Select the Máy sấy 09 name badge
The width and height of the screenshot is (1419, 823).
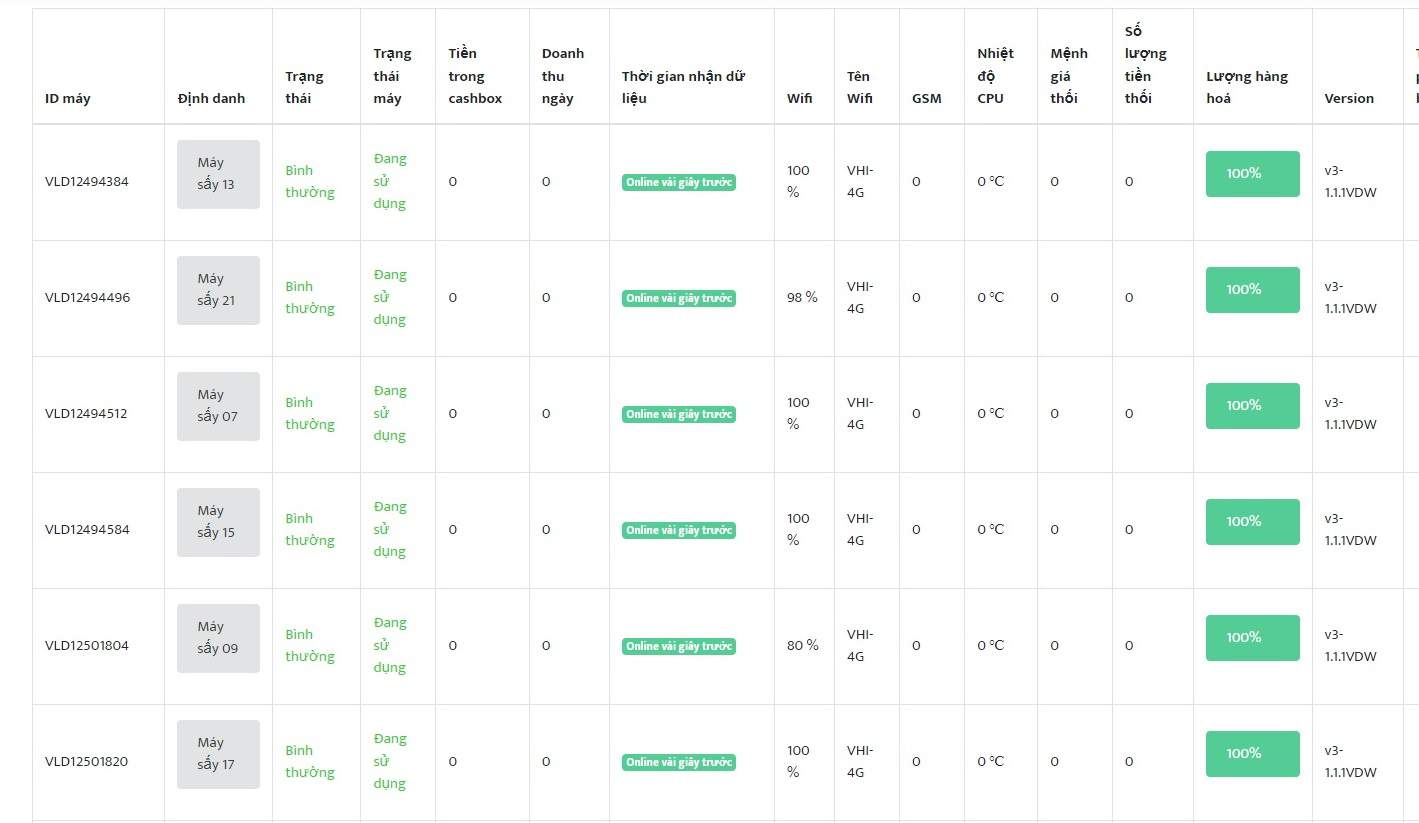click(x=218, y=638)
